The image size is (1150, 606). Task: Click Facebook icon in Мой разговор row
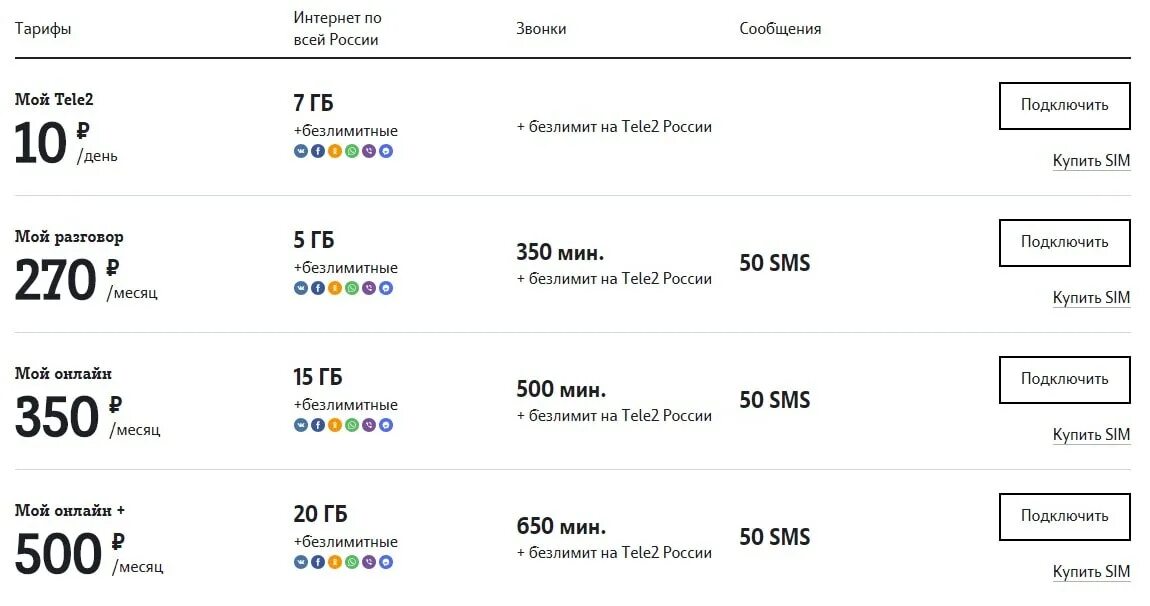pos(318,288)
